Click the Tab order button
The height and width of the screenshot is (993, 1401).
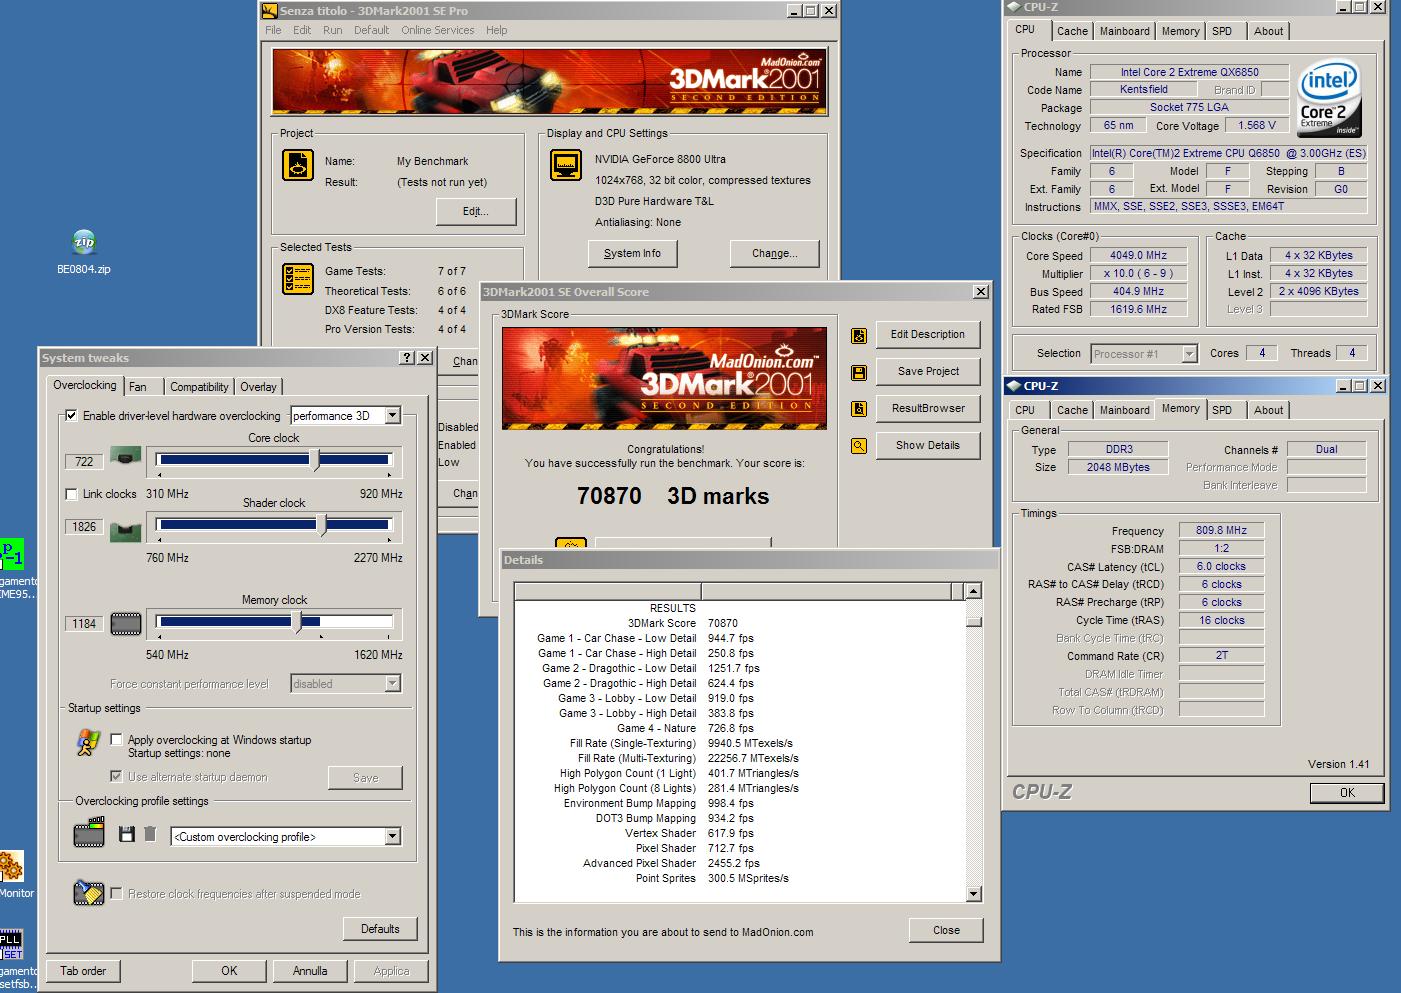click(x=83, y=971)
